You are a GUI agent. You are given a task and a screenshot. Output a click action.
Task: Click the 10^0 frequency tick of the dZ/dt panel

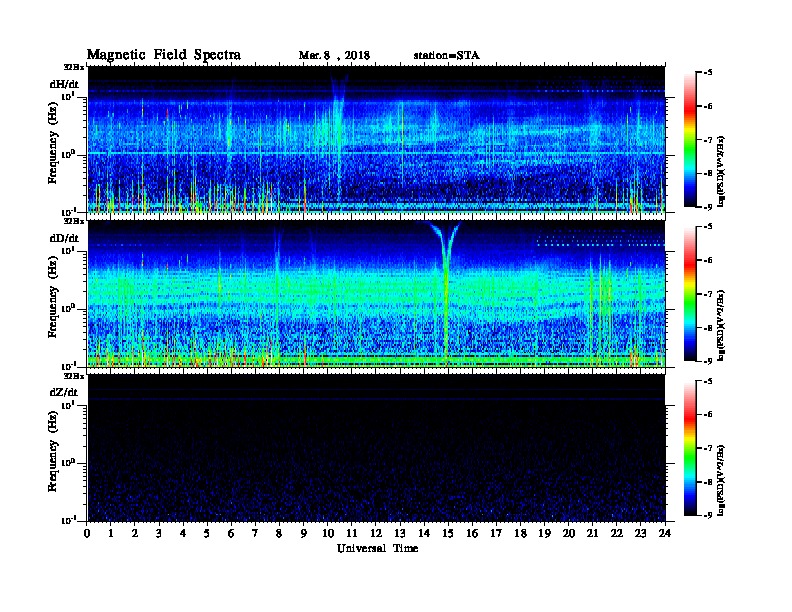pos(68,463)
